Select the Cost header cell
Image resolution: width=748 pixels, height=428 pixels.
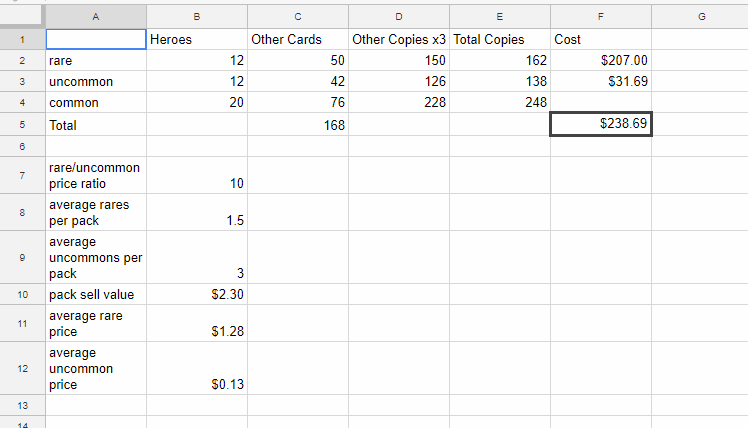601,39
